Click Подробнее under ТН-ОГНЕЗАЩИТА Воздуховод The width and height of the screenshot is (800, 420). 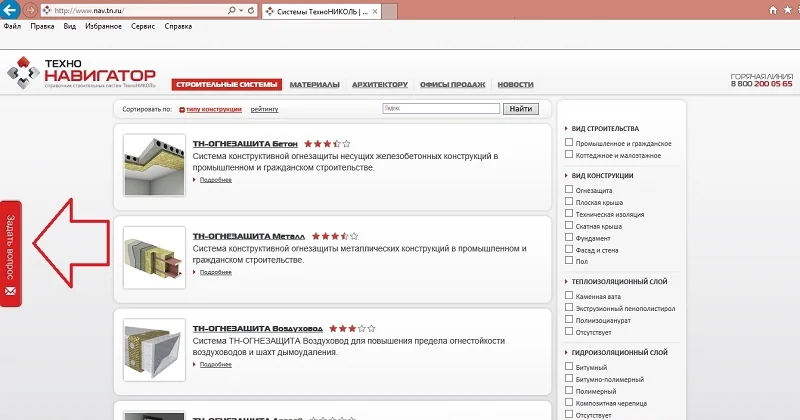pyautogui.click(x=215, y=364)
